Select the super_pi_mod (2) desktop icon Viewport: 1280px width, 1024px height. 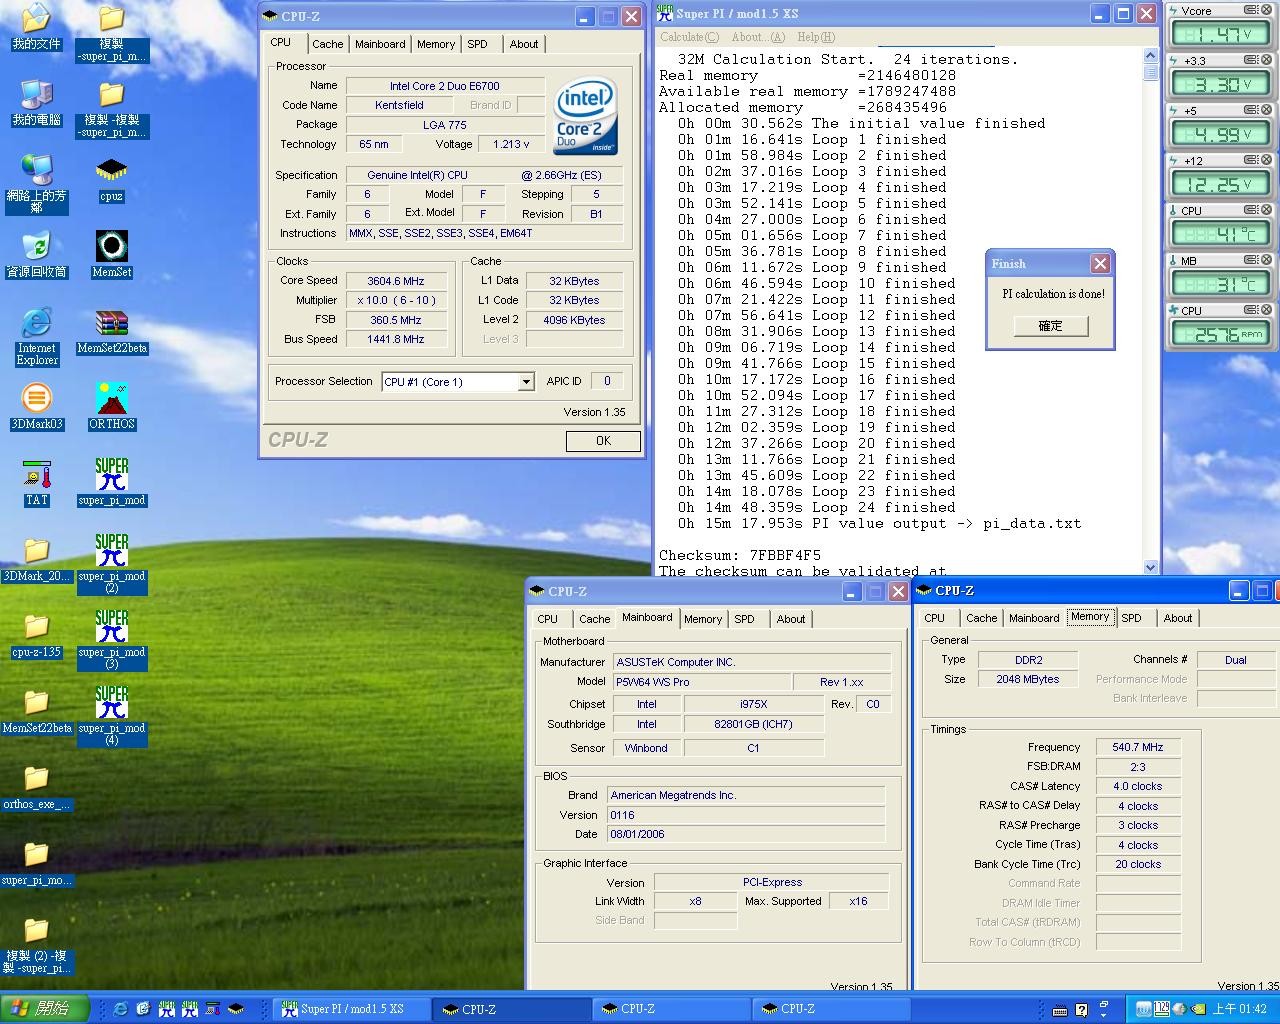(x=111, y=565)
